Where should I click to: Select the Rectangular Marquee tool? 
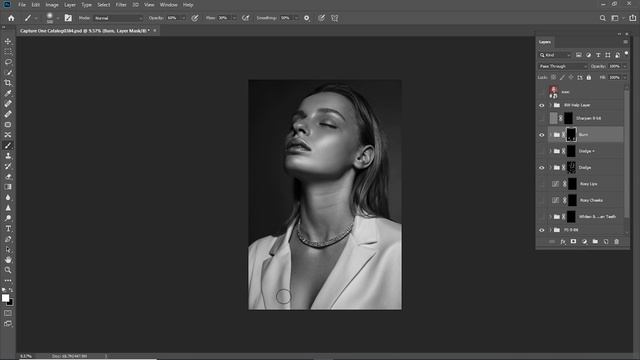[x=8, y=52]
